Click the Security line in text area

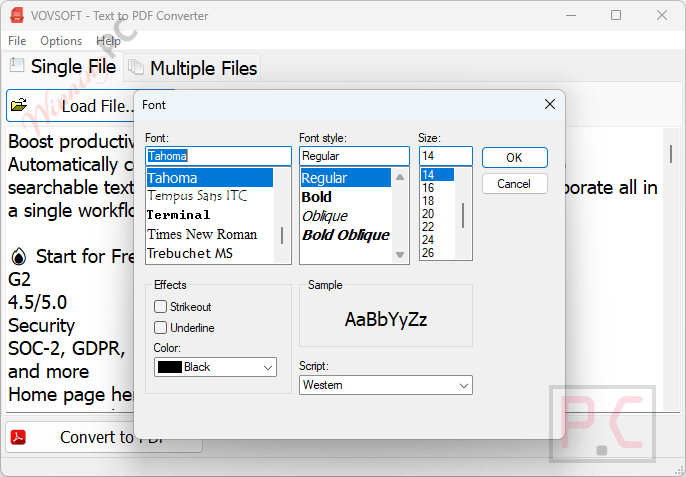[42, 326]
